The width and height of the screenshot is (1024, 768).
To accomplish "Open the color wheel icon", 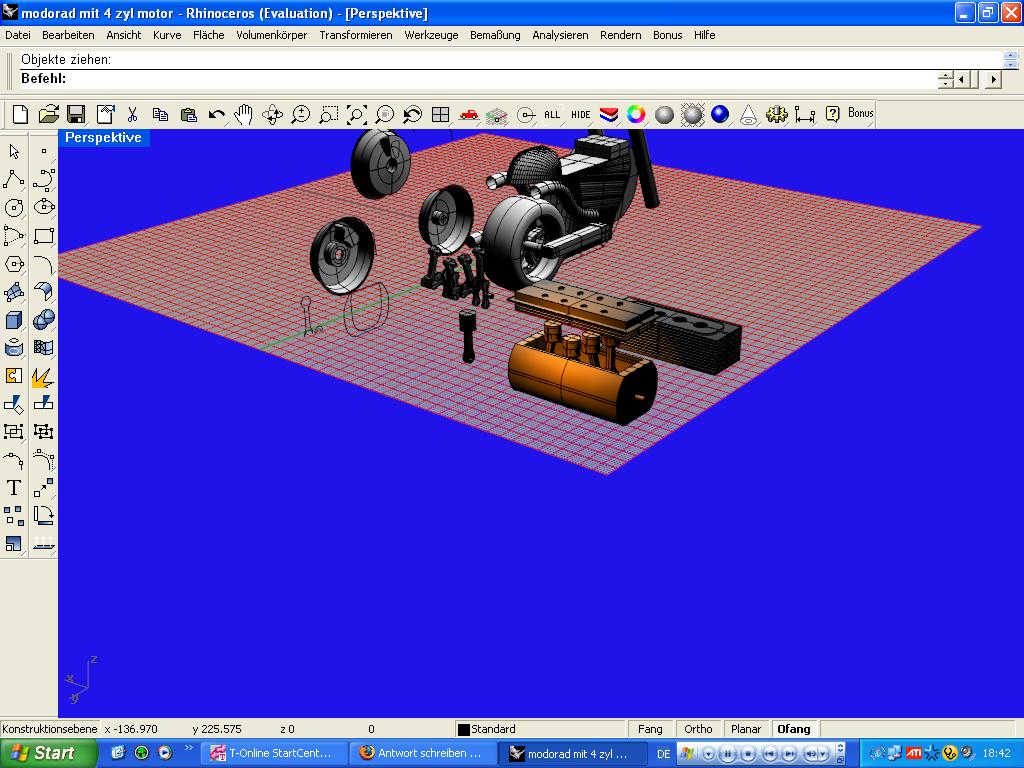I will point(636,115).
